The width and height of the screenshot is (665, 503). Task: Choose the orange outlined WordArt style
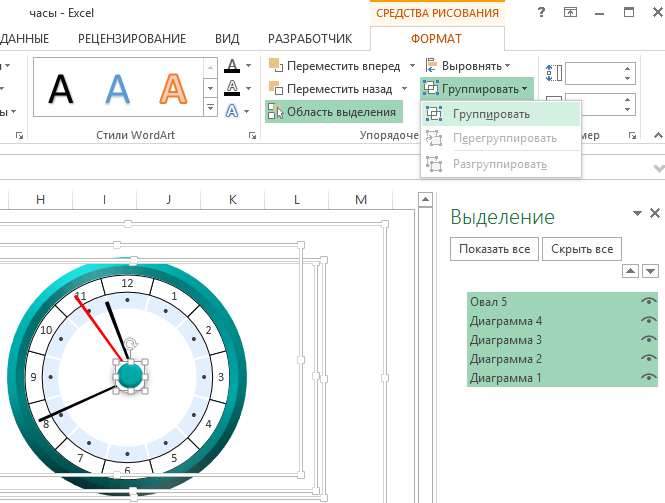point(176,90)
